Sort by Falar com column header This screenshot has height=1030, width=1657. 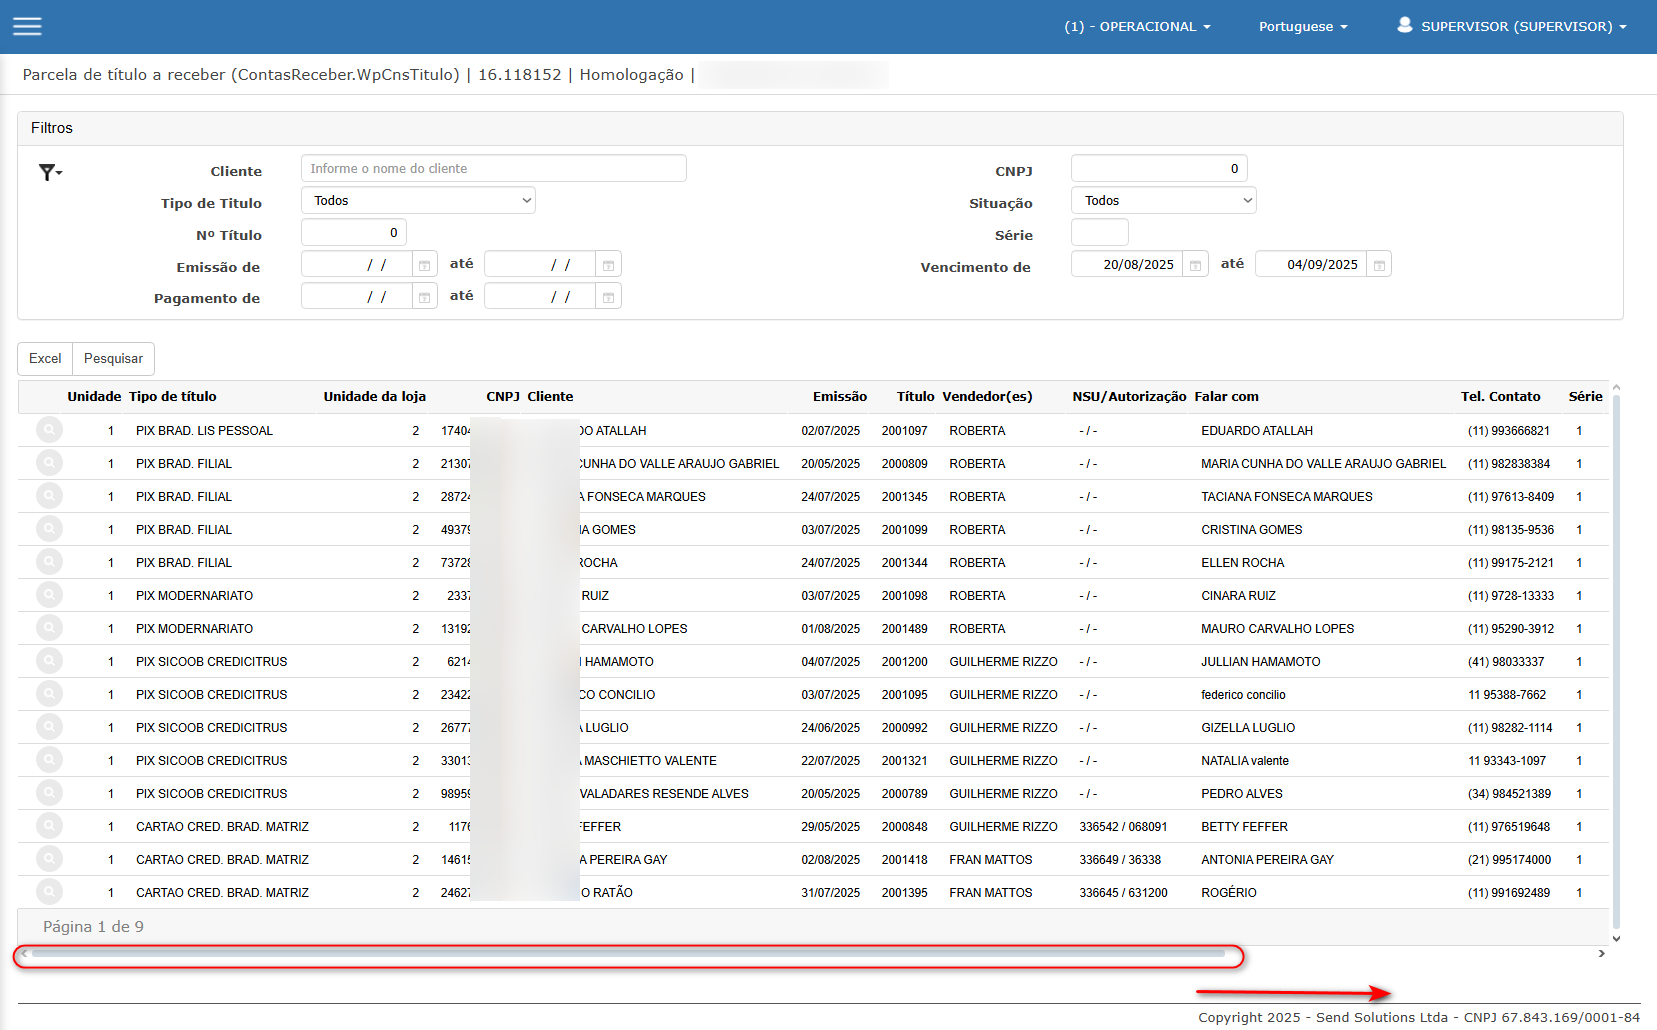pos(1226,397)
